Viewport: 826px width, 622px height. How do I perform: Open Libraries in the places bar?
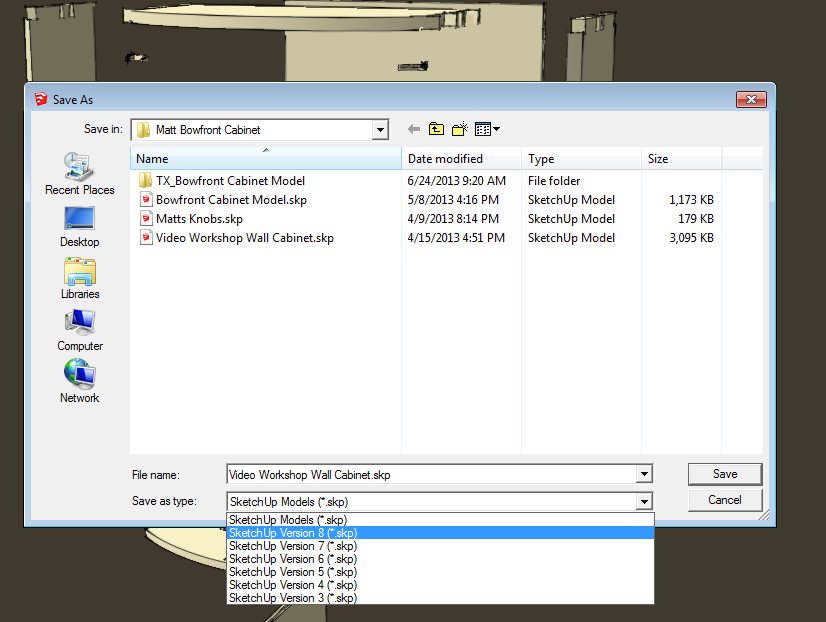pyautogui.click(x=80, y=279)
